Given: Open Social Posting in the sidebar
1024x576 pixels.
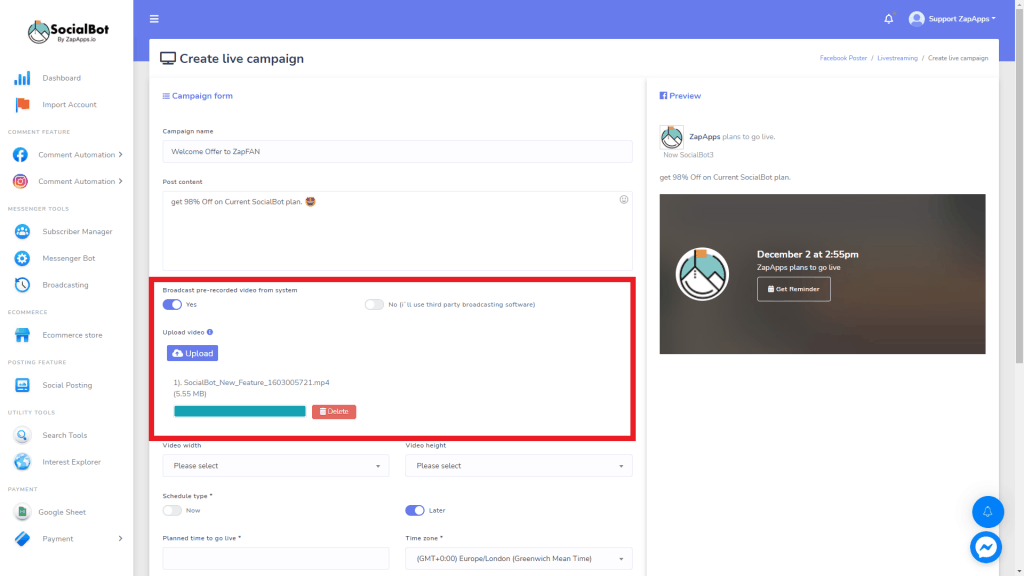Looking at the screenshot, I should click(67, 385).
